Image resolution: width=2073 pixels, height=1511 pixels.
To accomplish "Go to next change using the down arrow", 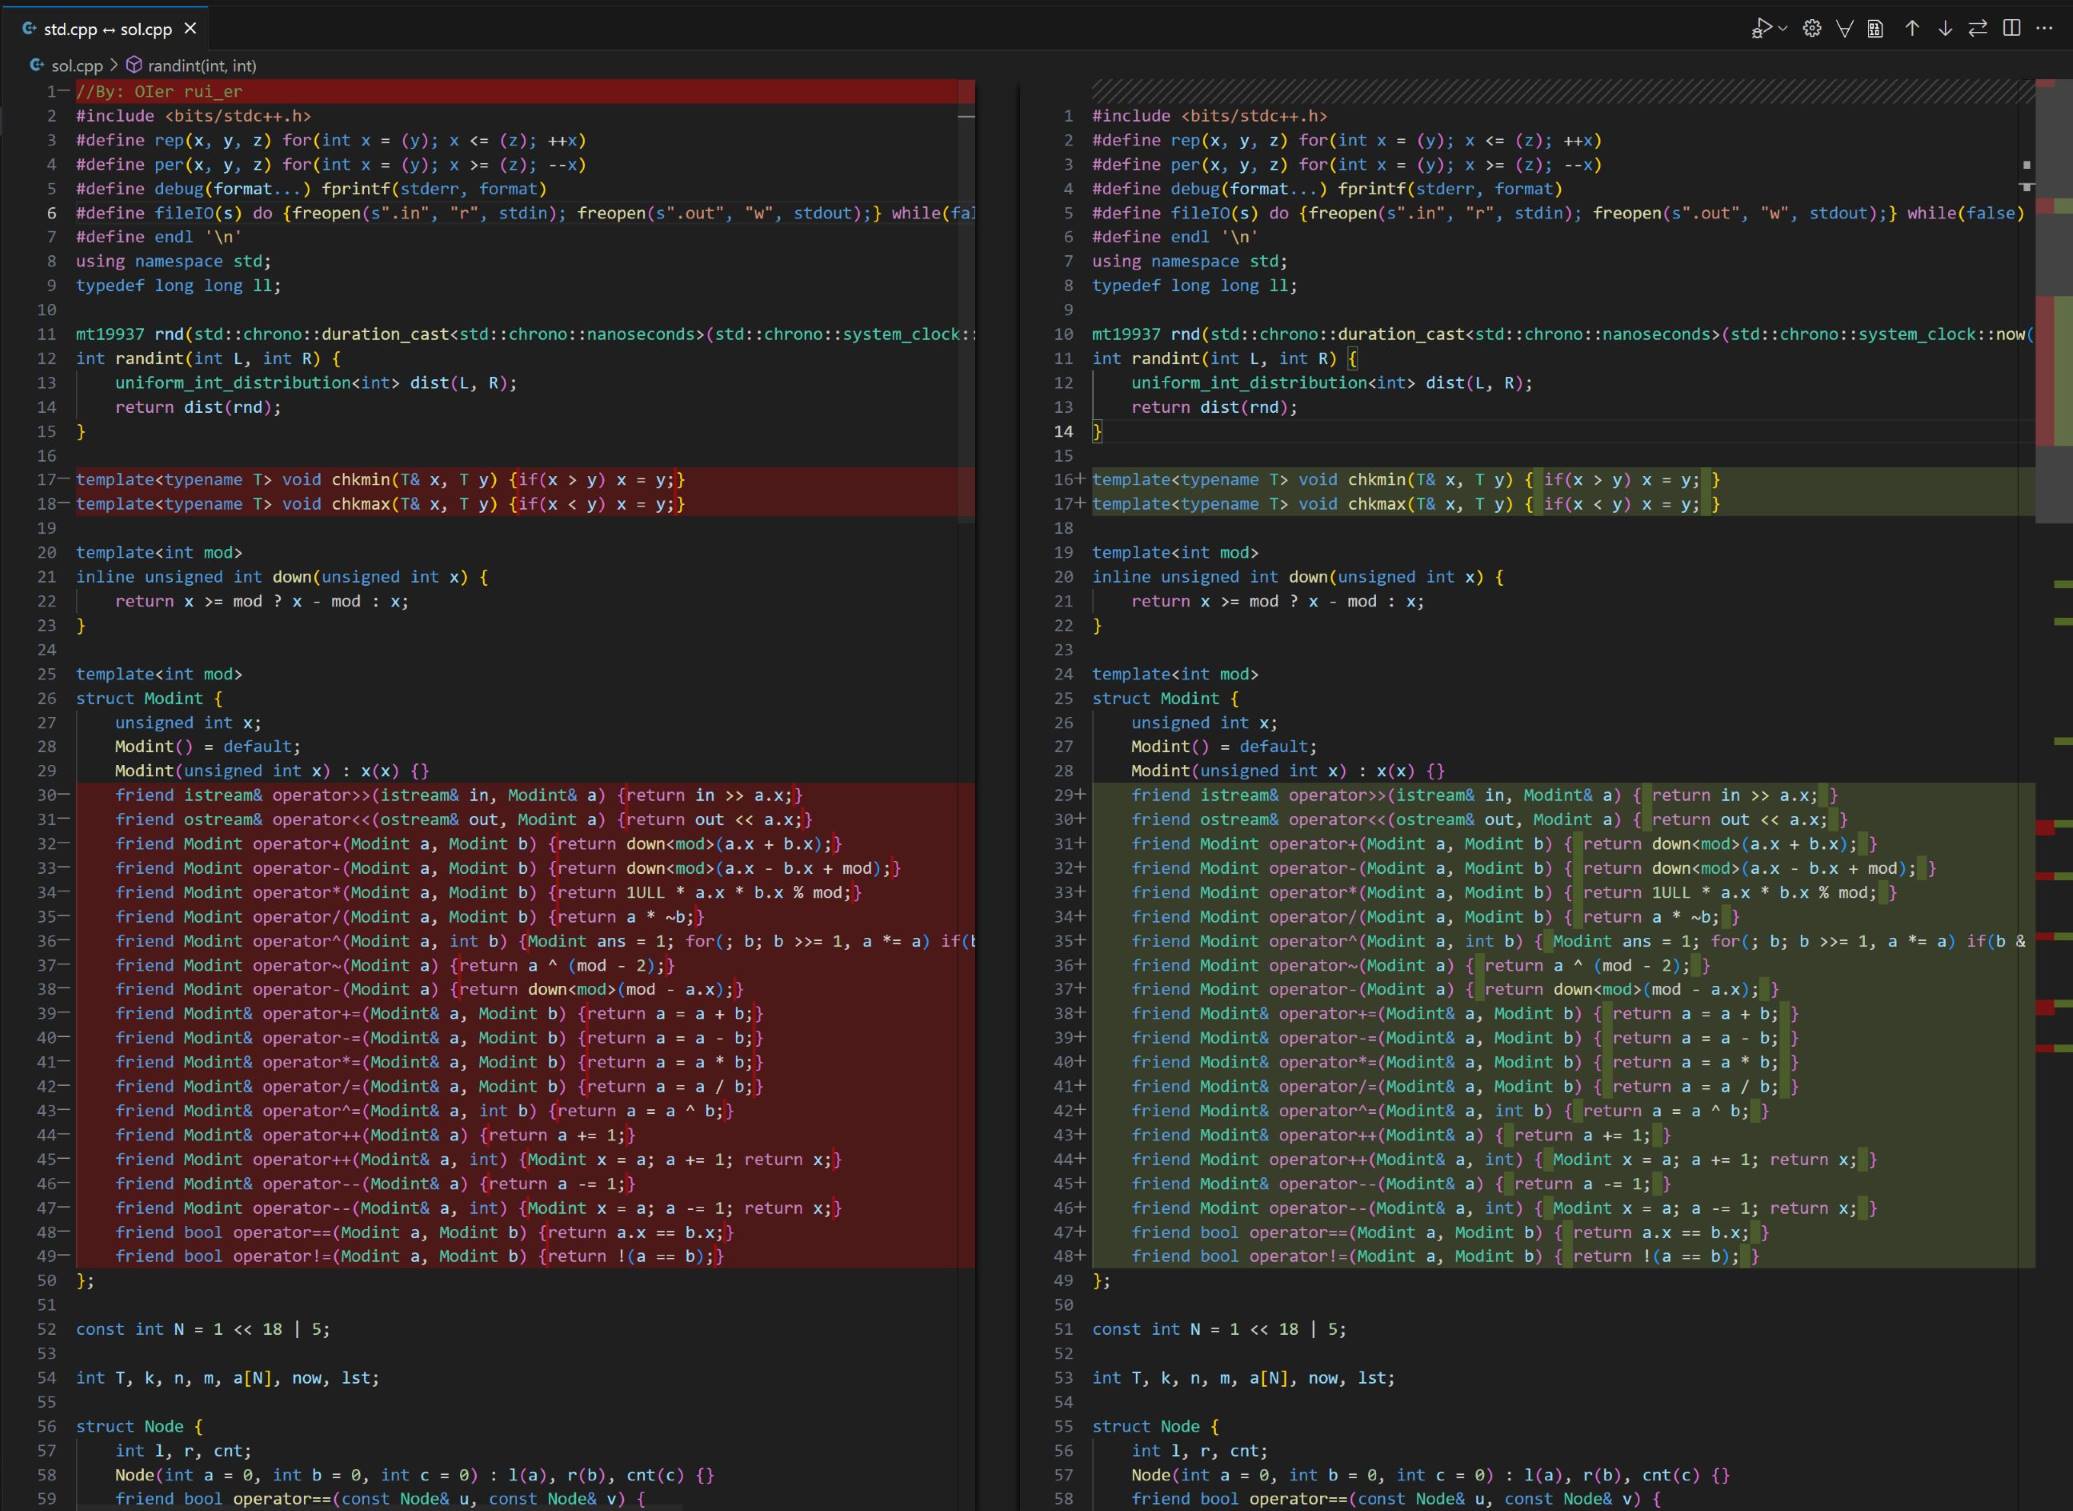I will tap(1945, 29).
